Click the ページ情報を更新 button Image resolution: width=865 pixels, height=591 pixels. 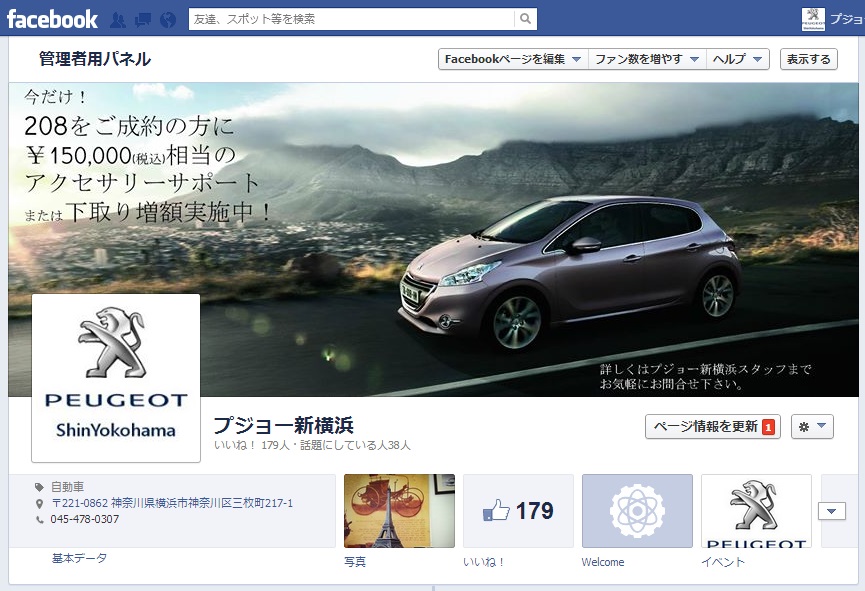(x=712, y=427)
